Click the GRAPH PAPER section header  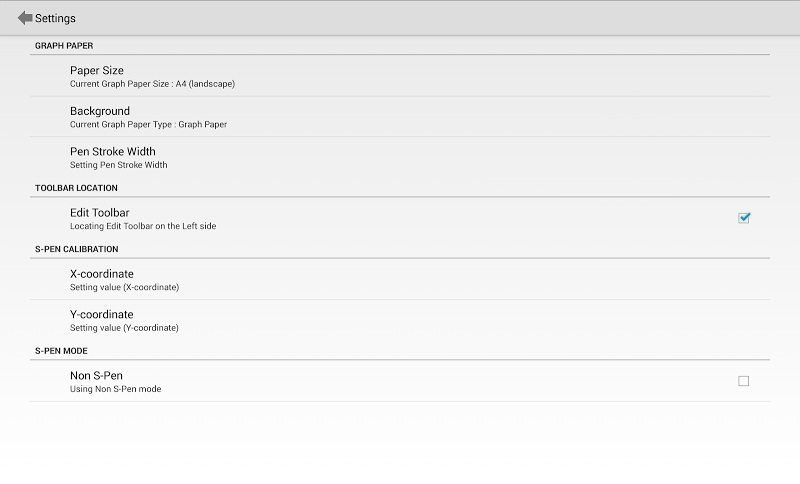coord(64,46)
